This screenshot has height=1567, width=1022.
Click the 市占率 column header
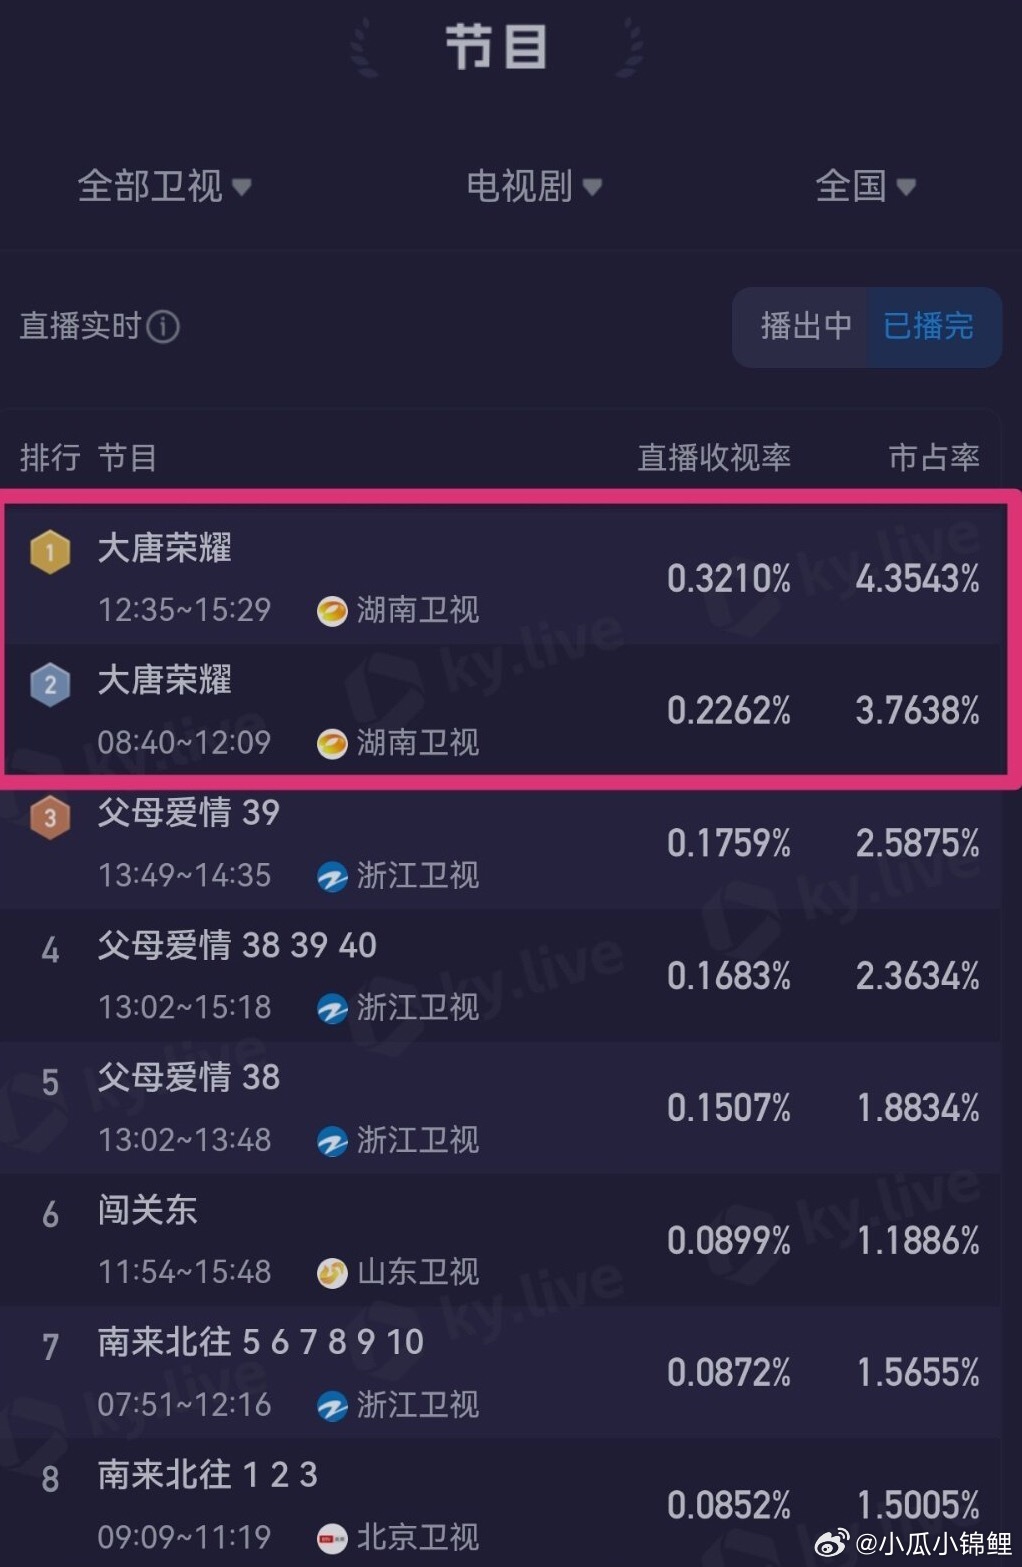[933, 458]
